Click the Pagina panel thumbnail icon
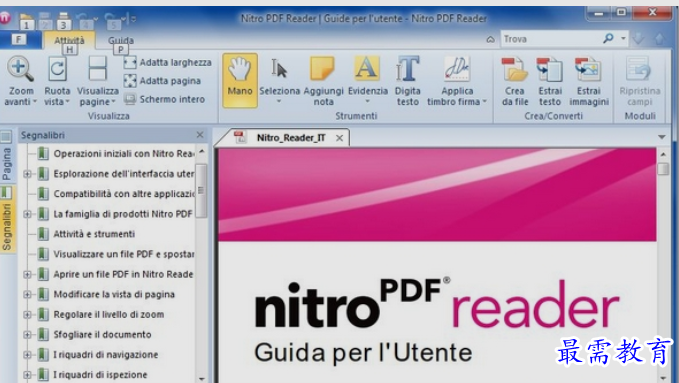 pos(6,137)
